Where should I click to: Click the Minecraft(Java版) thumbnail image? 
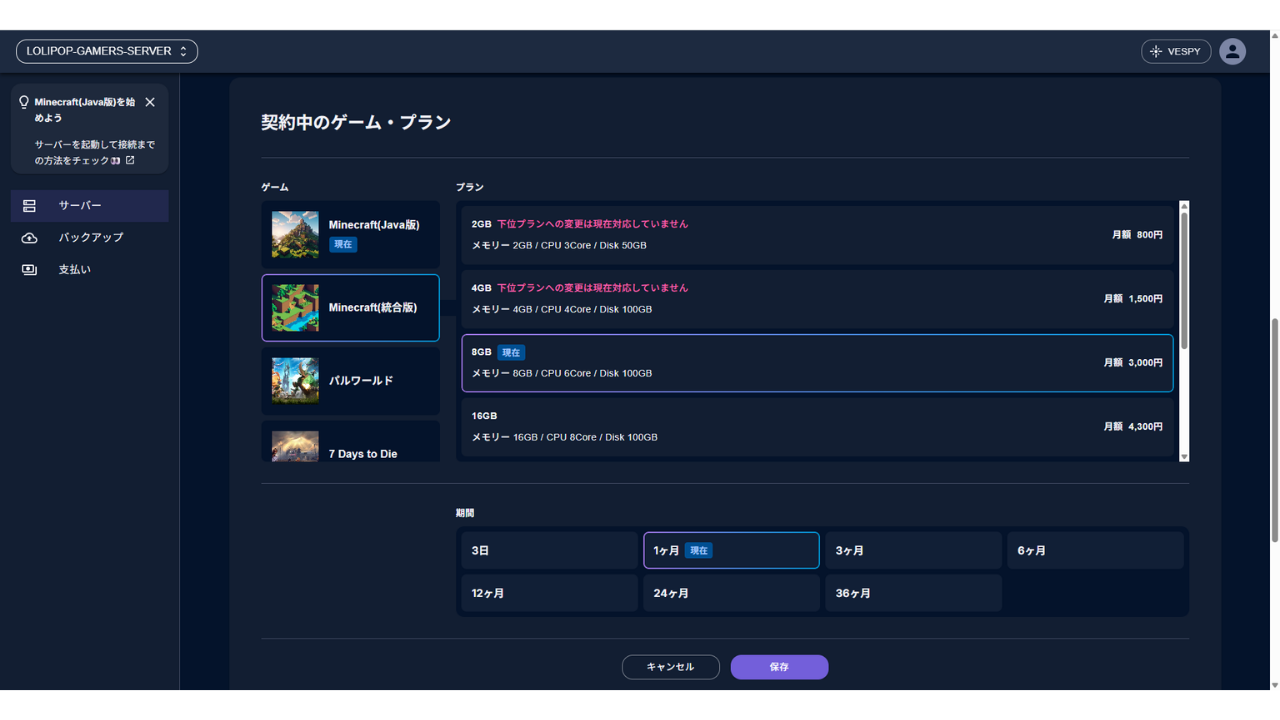pos(295,235)
